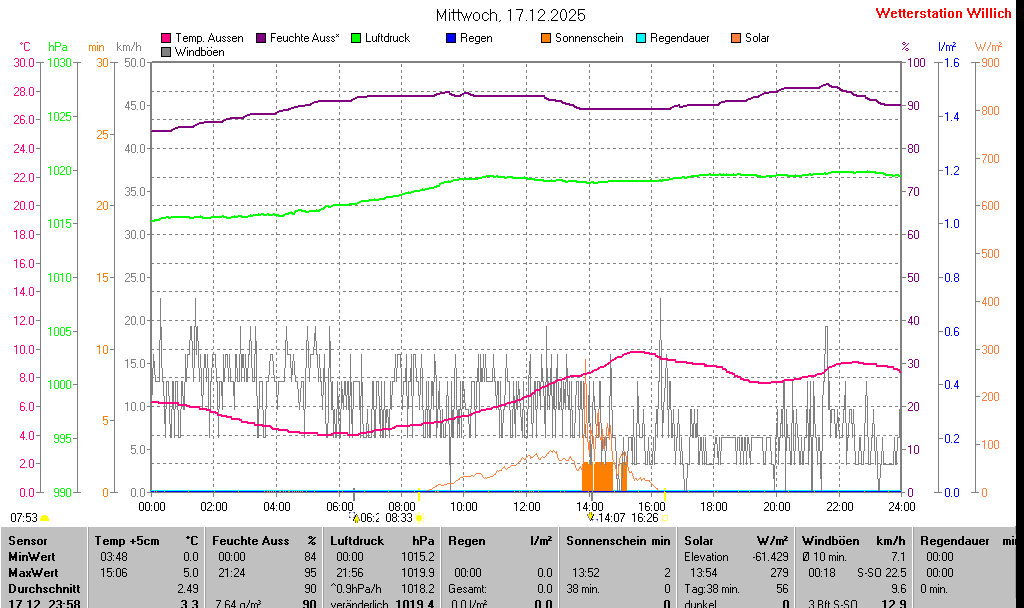Click the orange Sonnenschein legend square
This screenshot has height=608, width=1024.
click(546, 38)
